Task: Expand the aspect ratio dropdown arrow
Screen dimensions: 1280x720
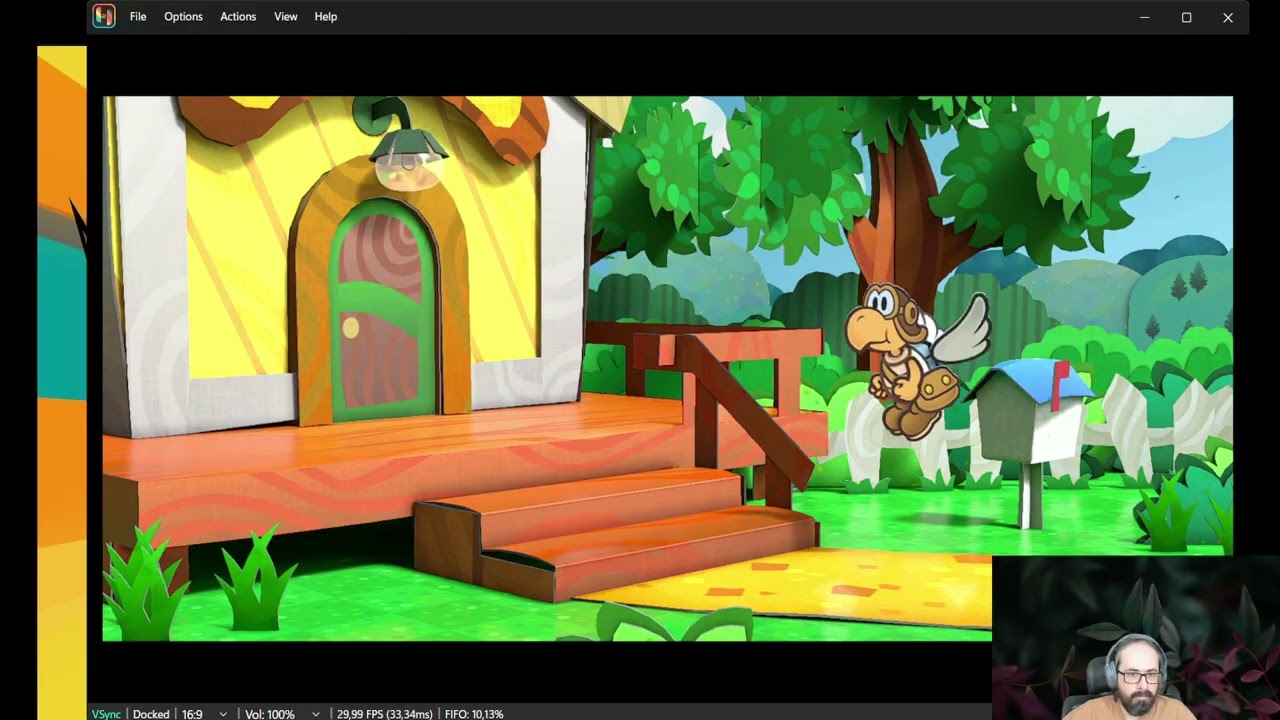Action: [x=223, y=714]
